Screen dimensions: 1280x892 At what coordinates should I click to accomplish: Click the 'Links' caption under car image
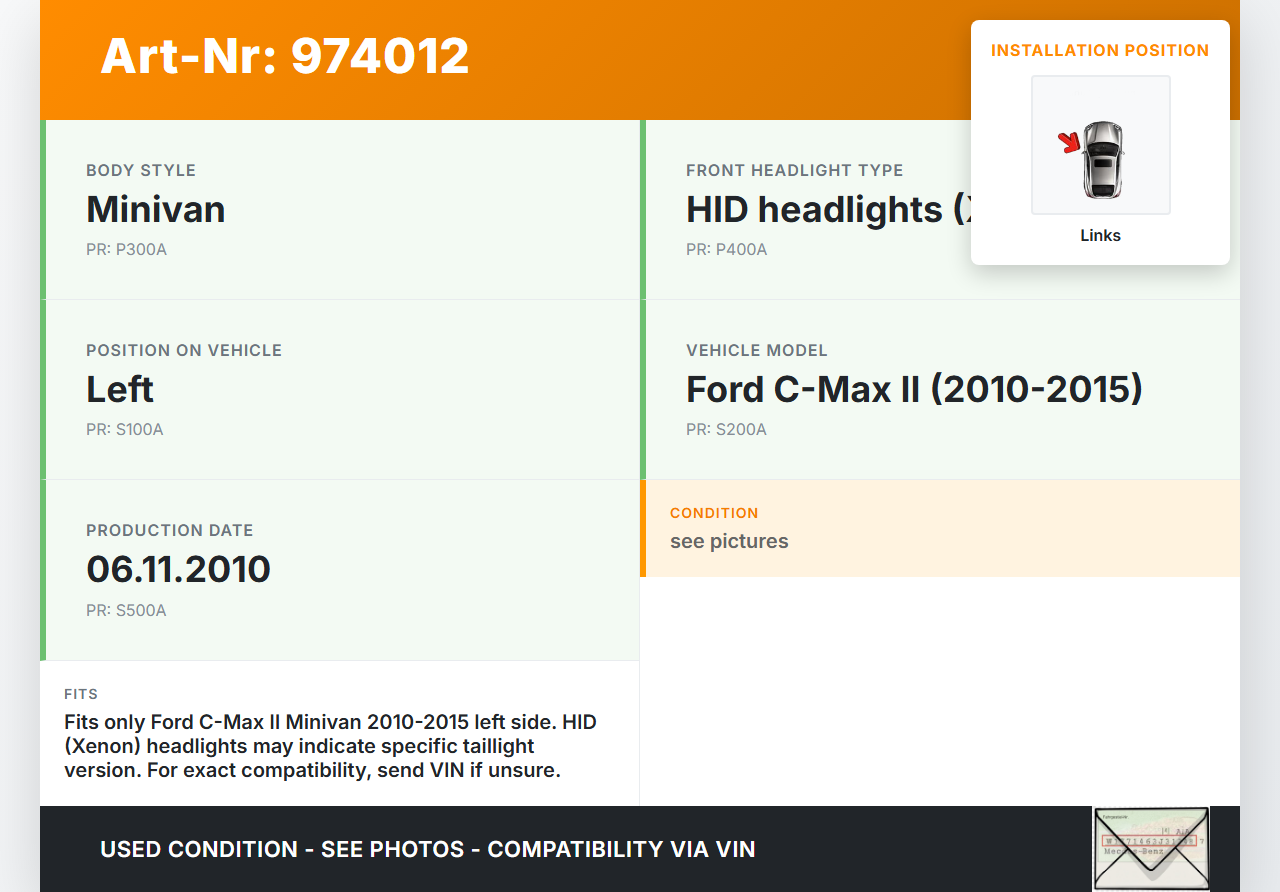(1100, 236)
